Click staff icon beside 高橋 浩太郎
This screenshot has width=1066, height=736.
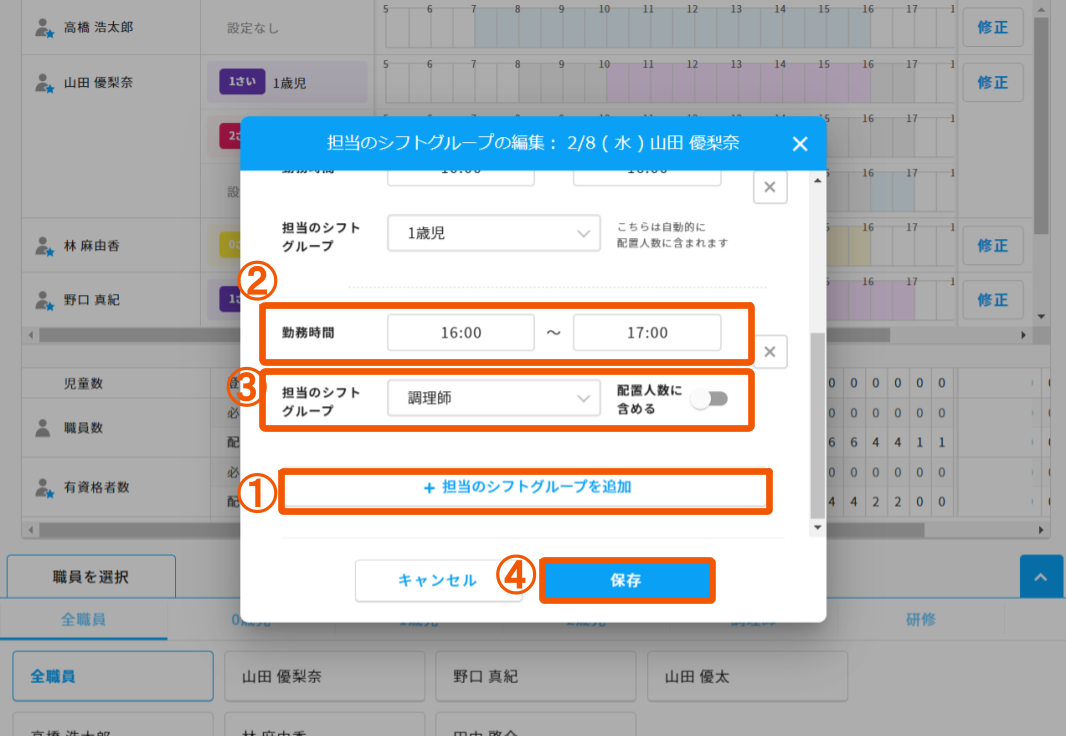click(x=43, y=28)
